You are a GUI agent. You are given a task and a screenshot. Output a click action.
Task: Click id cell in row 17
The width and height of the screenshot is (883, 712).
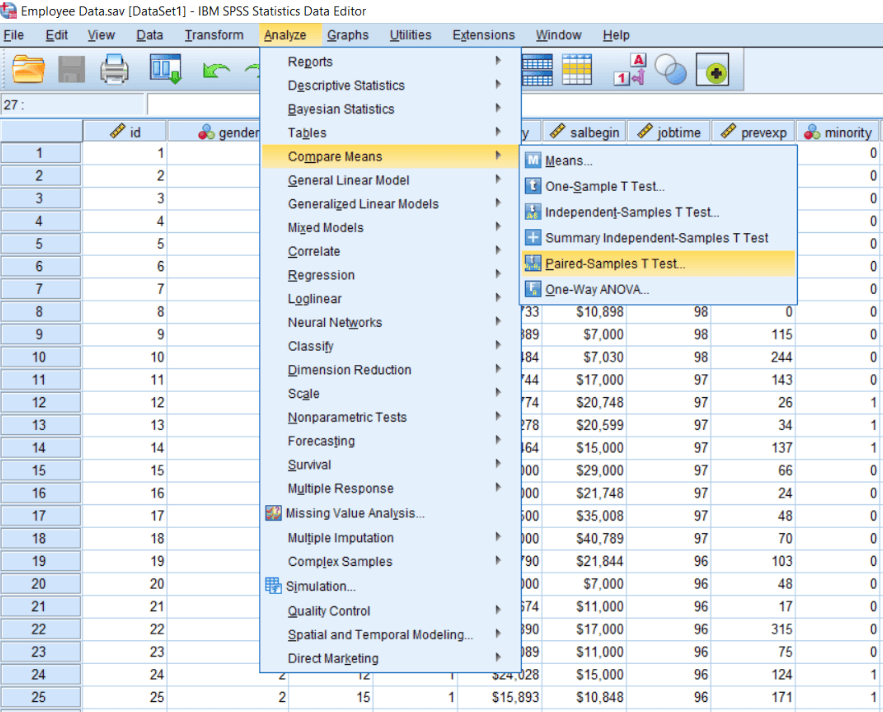(x=124, y=515)
